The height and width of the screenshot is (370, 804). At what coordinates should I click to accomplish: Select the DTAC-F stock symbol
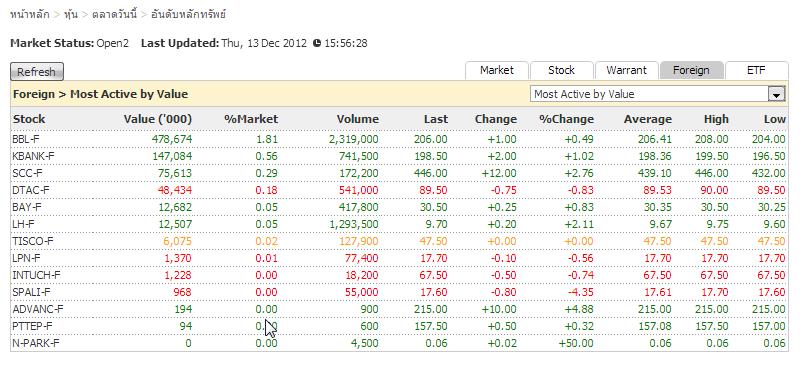pos(31,190)
